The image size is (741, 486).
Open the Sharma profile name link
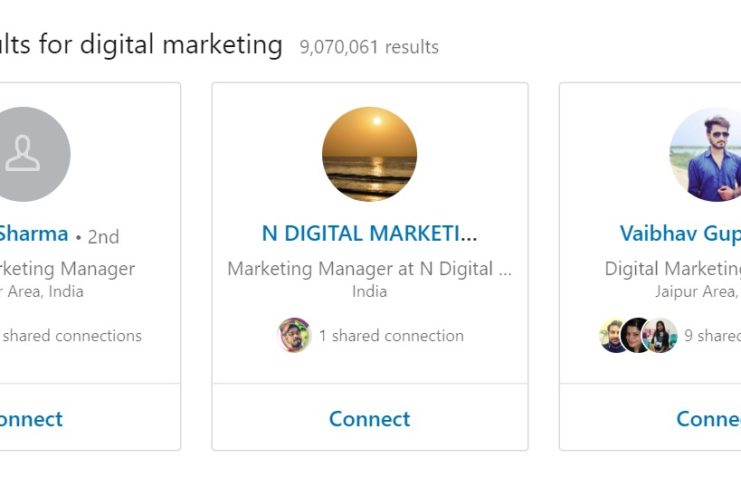(32, 234)
